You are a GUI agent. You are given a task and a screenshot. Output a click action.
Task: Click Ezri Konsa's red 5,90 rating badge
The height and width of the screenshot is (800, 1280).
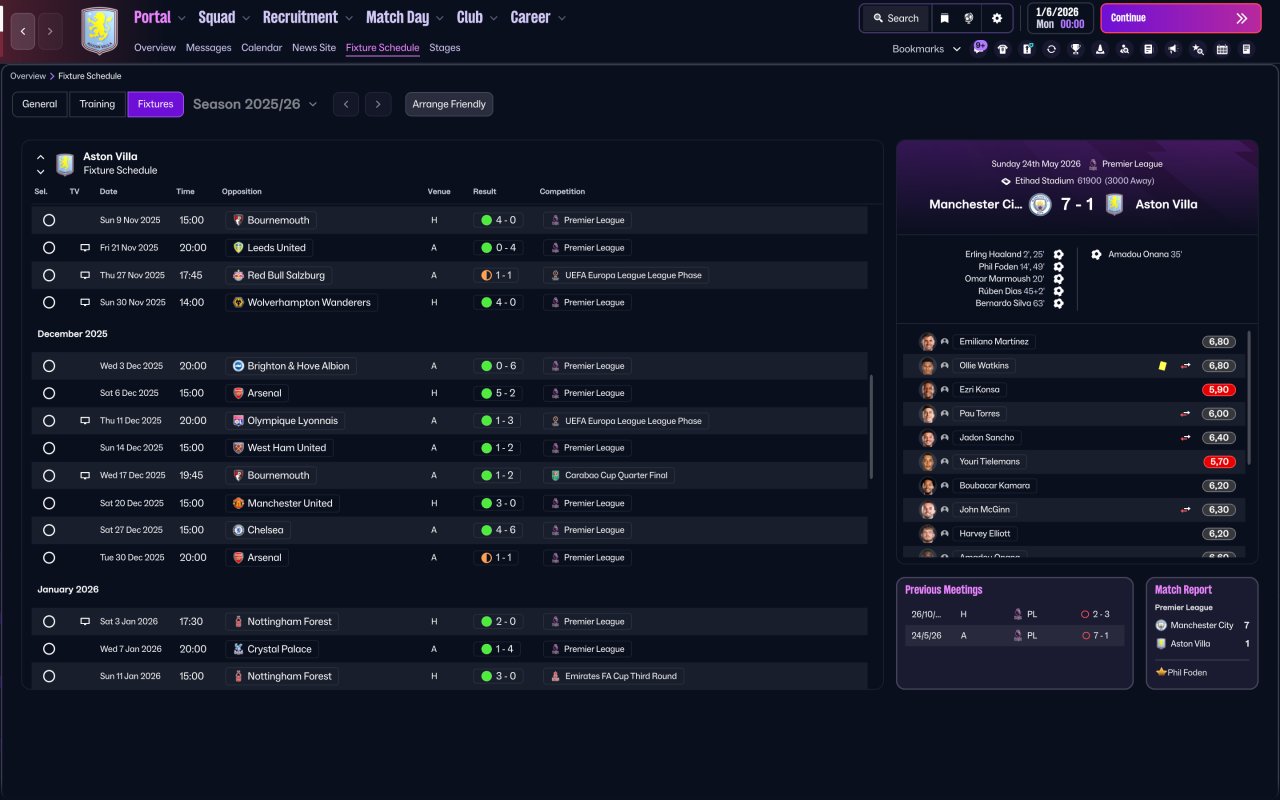[1219, 390]
